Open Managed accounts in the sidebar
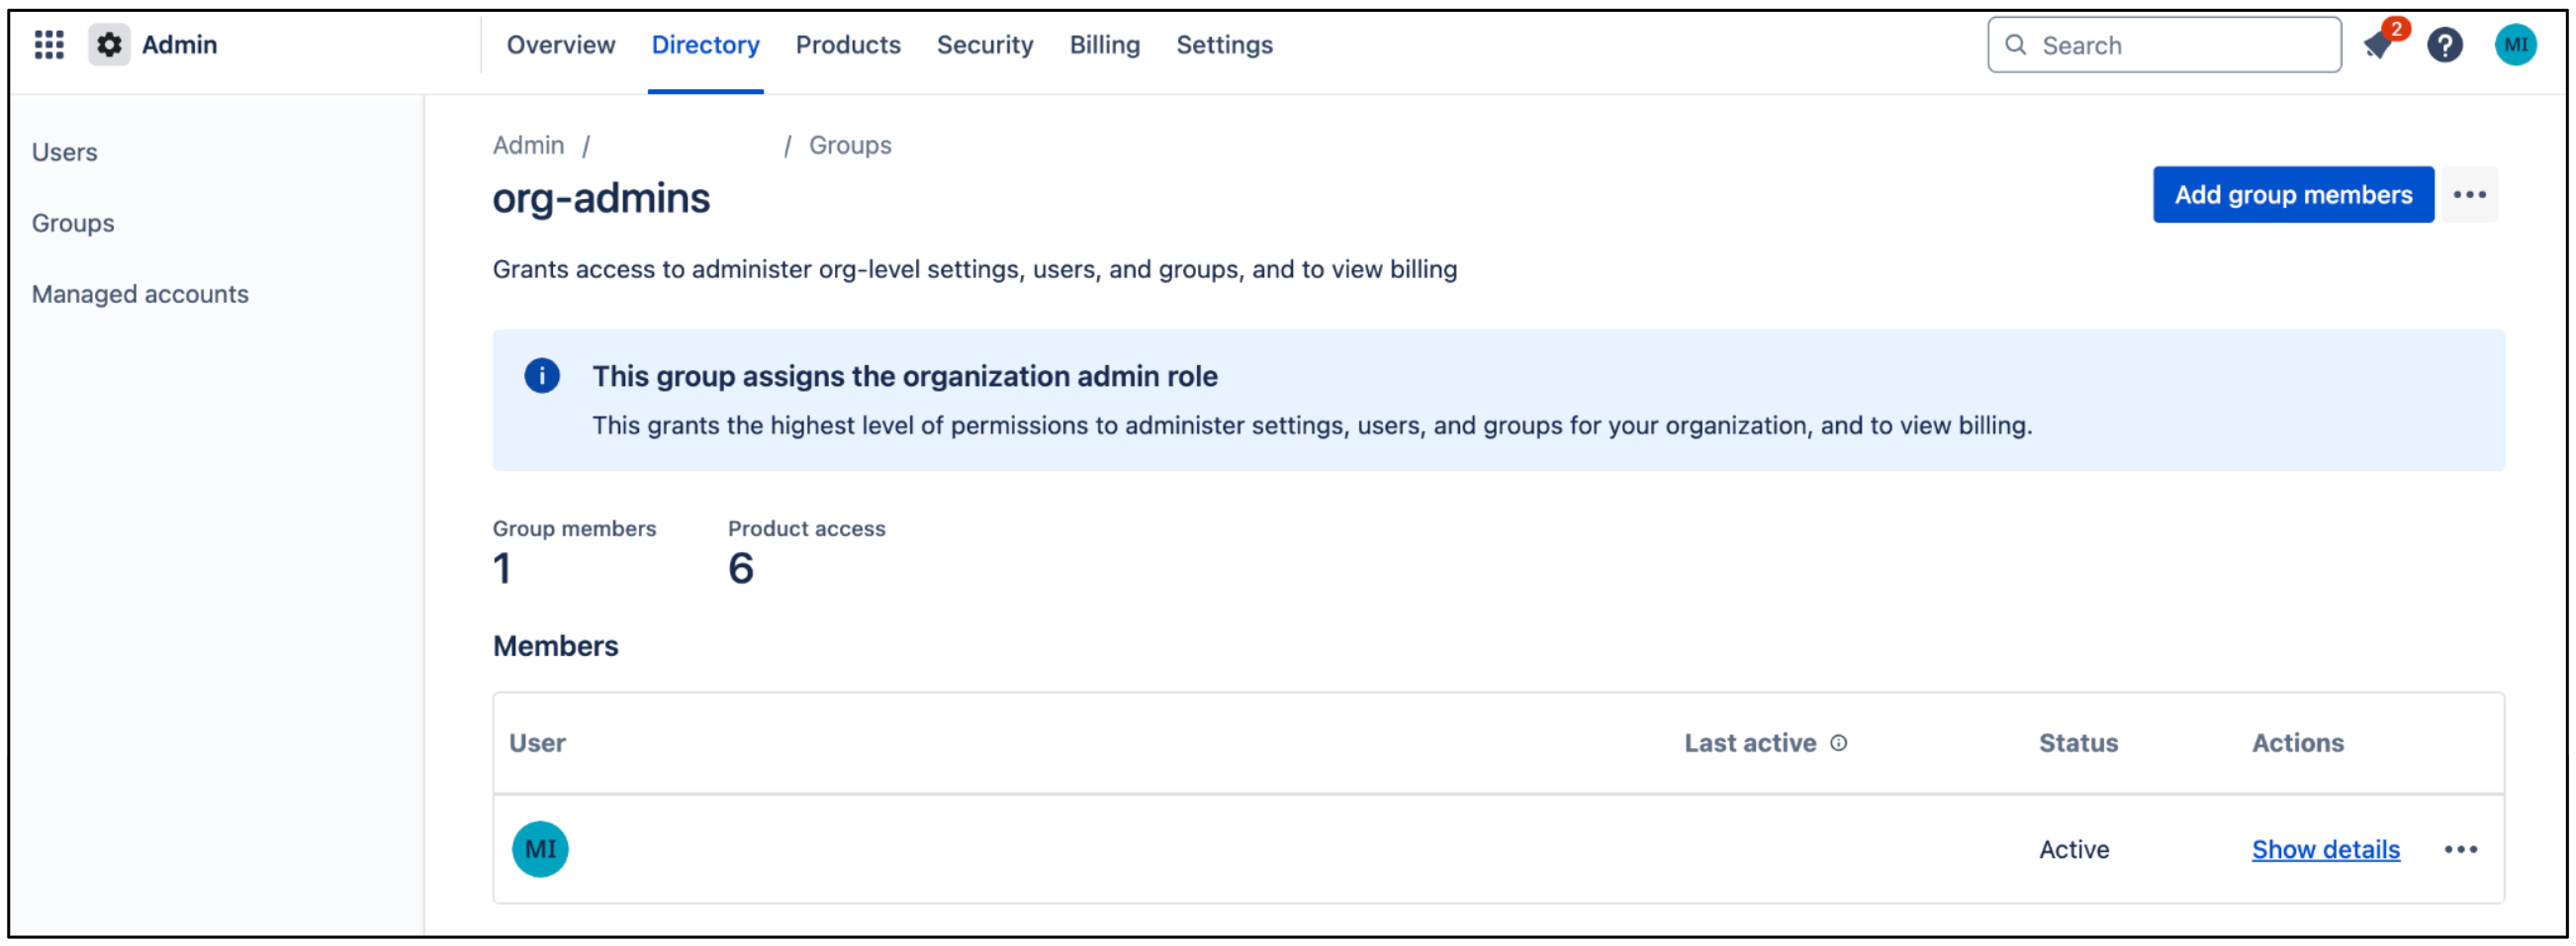Viewport: 2576px width, 946px height. [x=141, y=293]
